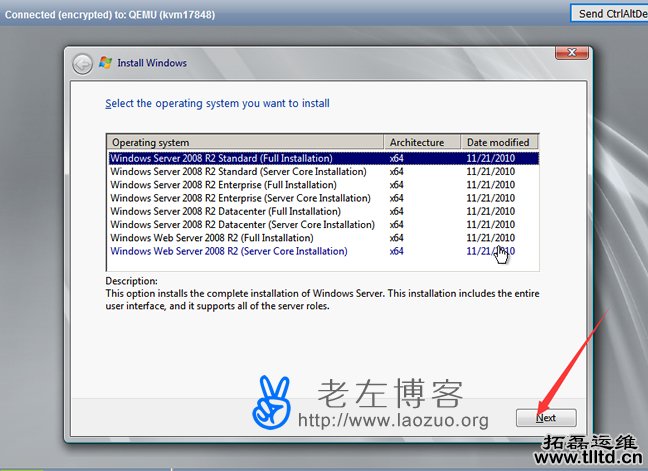Click the Architecture column header
Screen dimensions: 648x471
coord(422,142)
